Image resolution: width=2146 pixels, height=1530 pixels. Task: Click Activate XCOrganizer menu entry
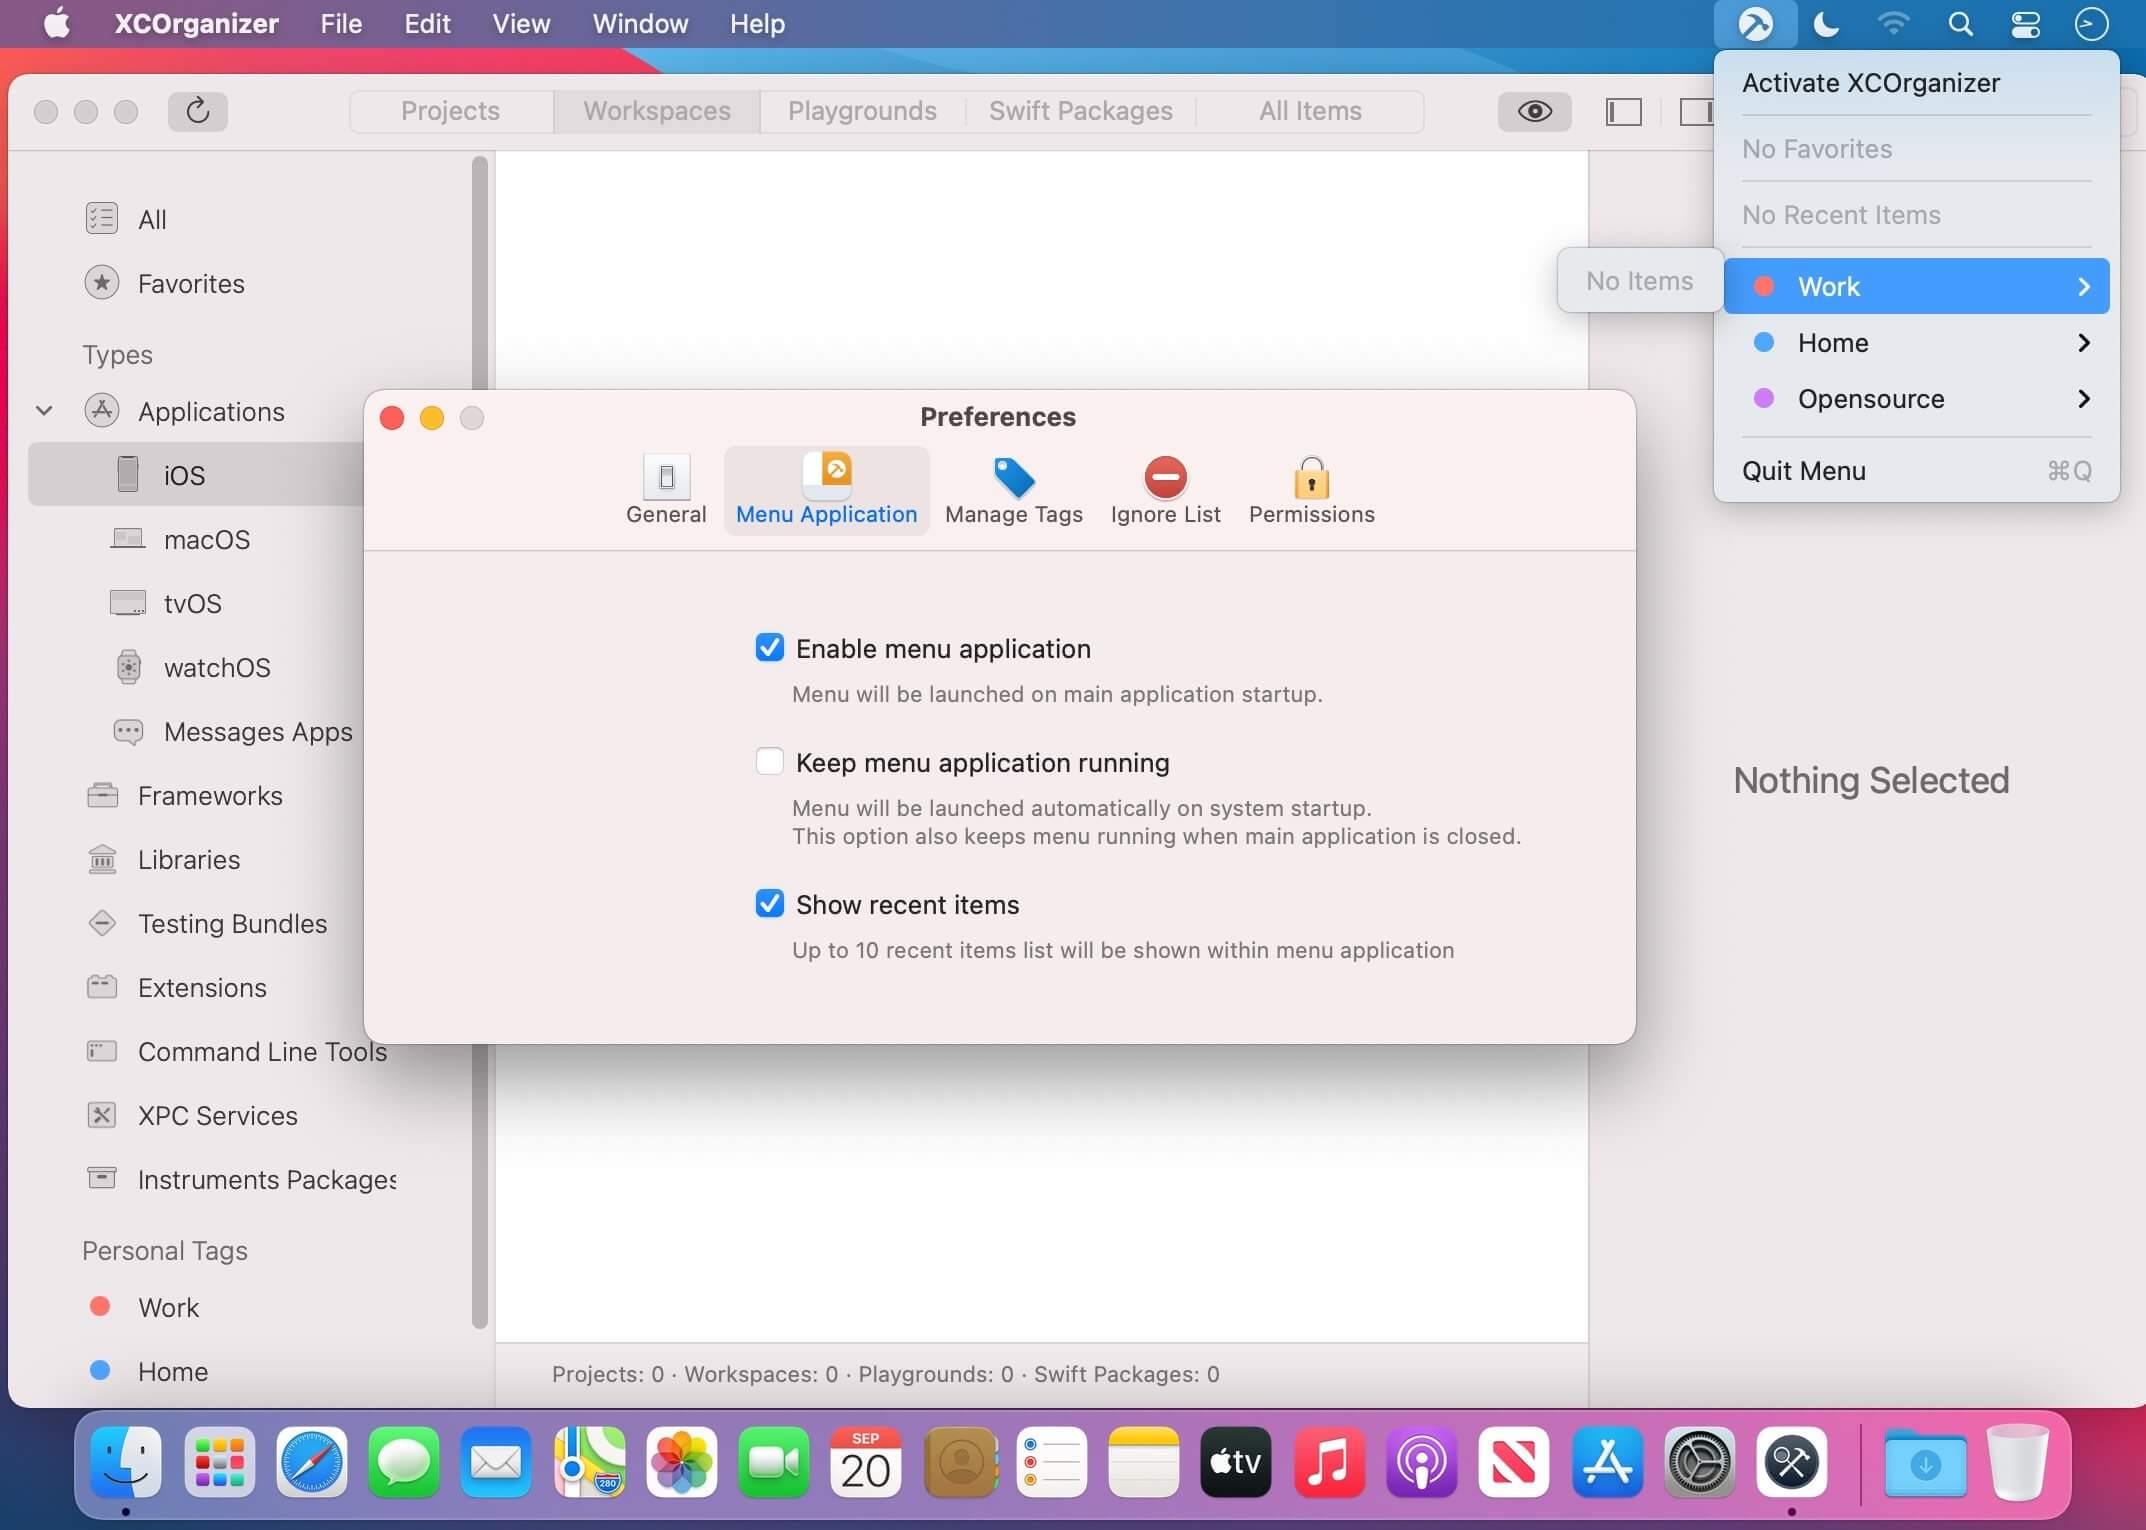coord(1870,83)
